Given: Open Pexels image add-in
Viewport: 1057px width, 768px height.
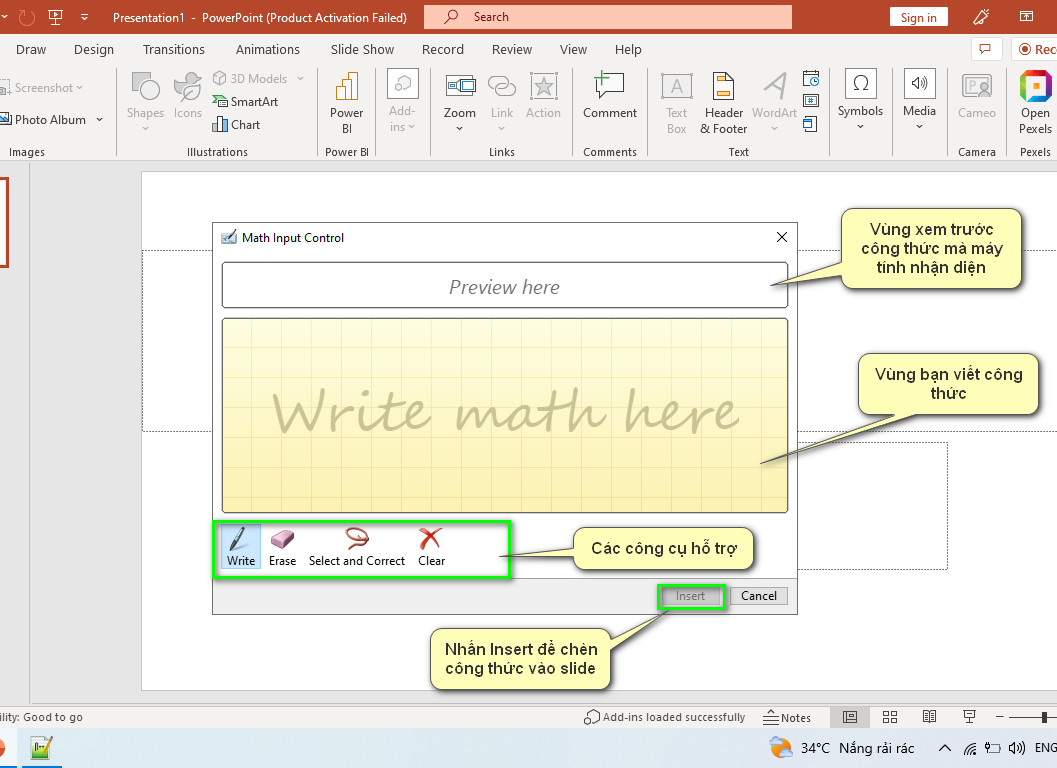Looking at the screenshot, I should [1035, 102].
